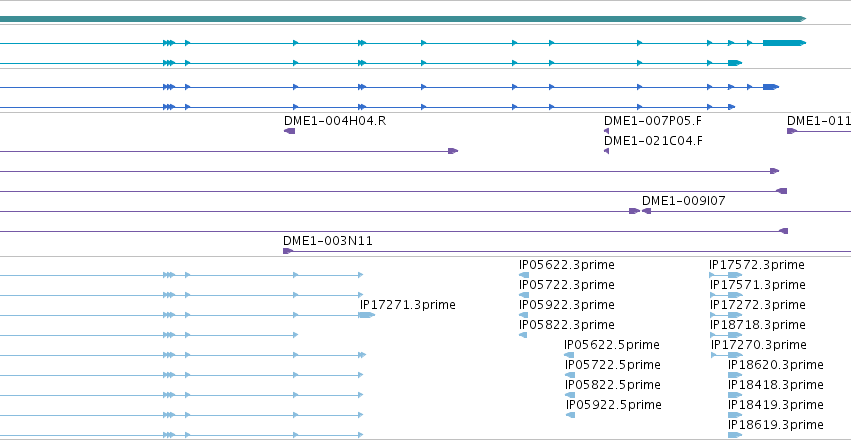
Task: Select the IP05722.5prime feature label
Action: point(612,365)
